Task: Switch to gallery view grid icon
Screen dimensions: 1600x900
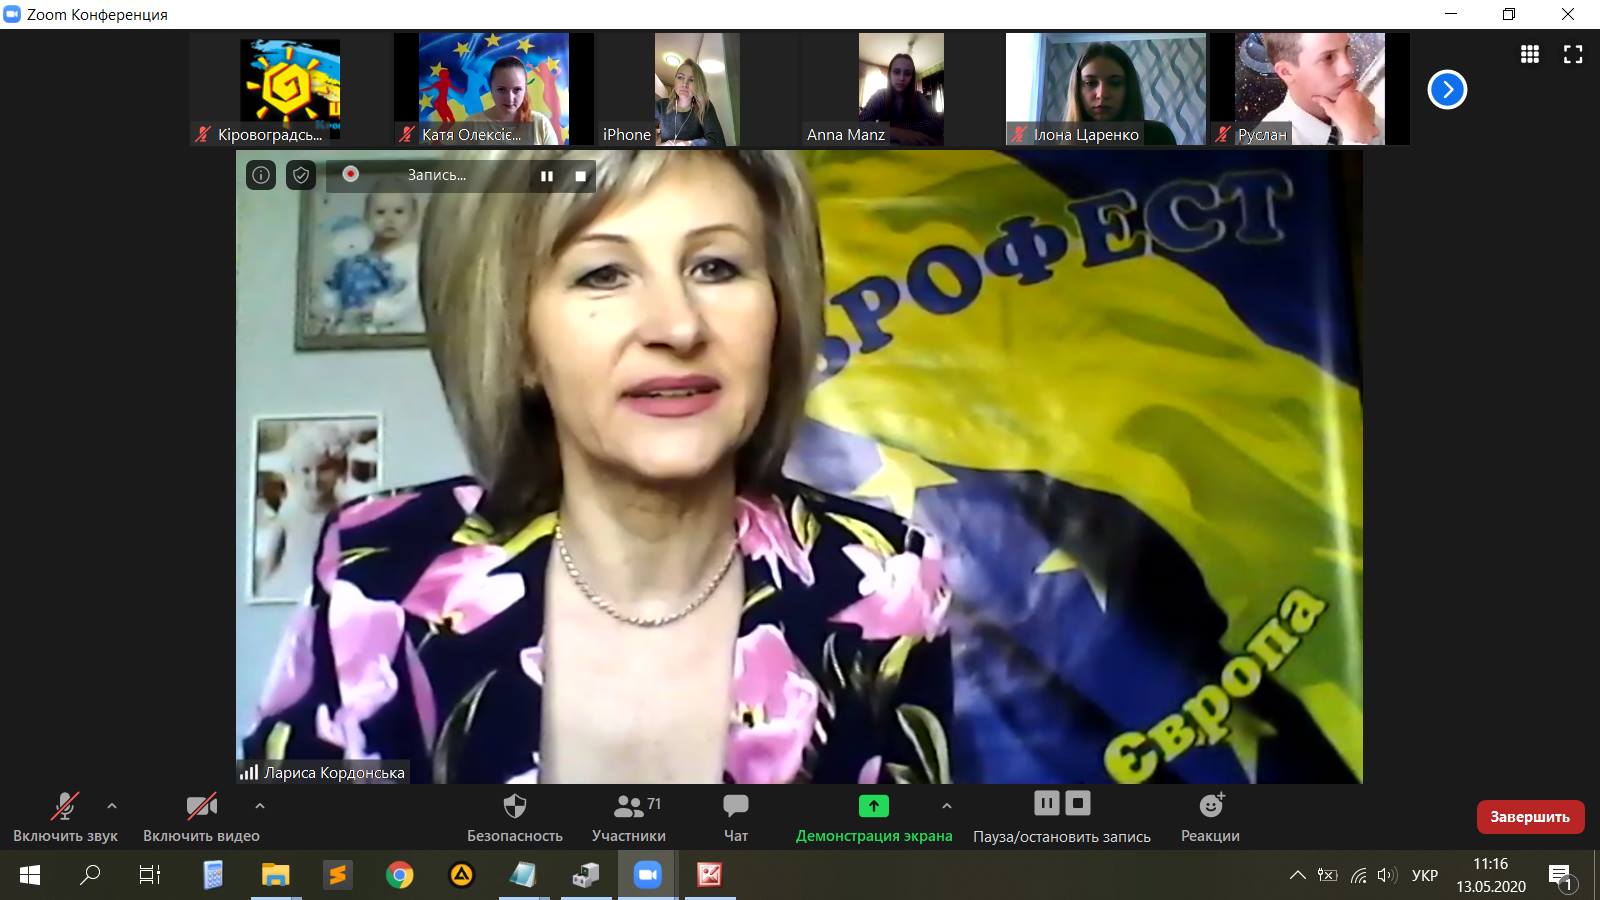Action: [1529, 55]
